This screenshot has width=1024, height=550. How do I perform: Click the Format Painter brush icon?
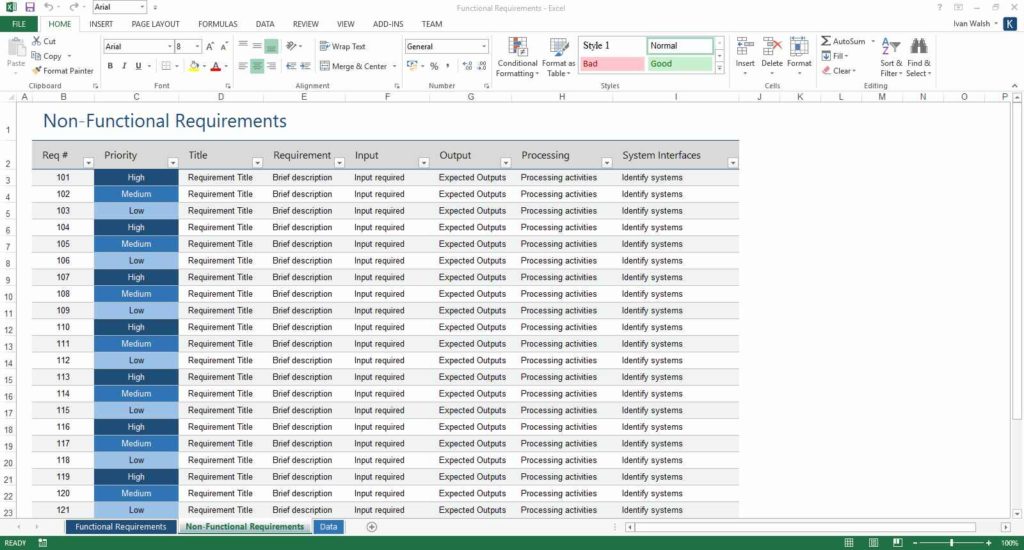click(x=37, y=71)
